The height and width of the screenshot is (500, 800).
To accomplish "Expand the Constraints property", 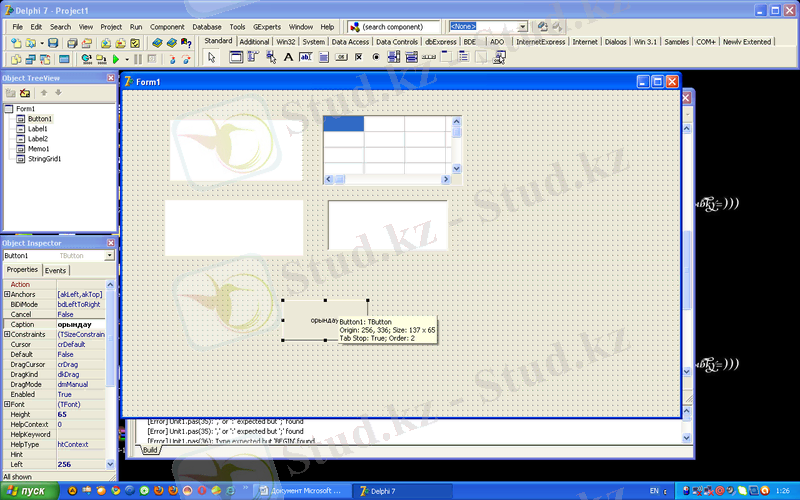I will 7,334.
